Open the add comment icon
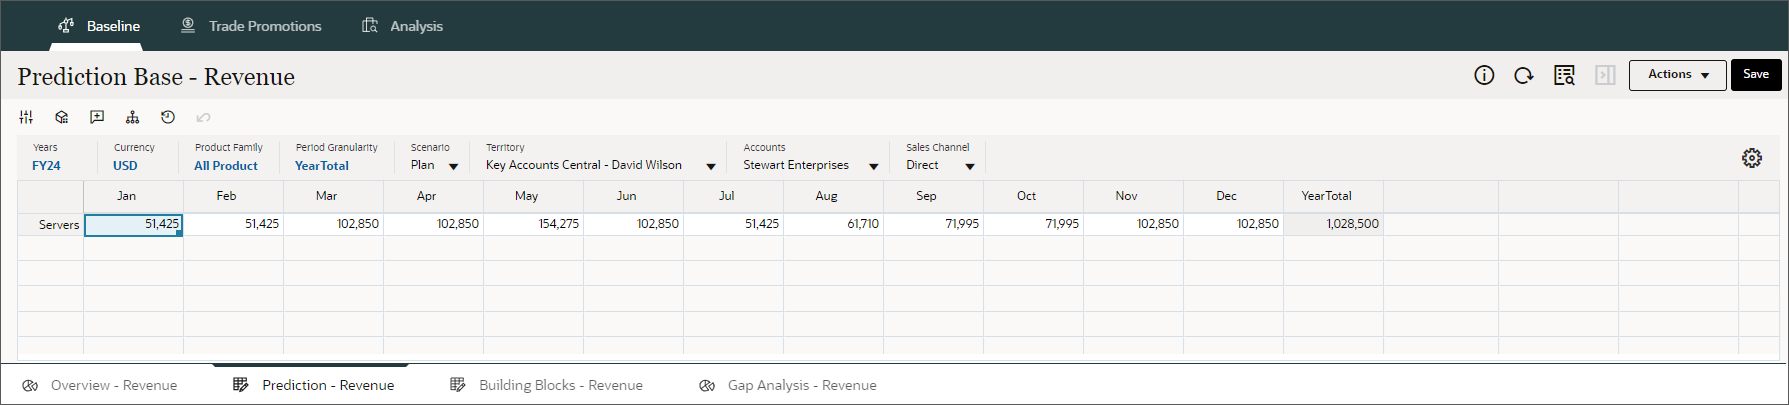The height and width of the screenshot is (405, 1789). (x=97, y=117)
